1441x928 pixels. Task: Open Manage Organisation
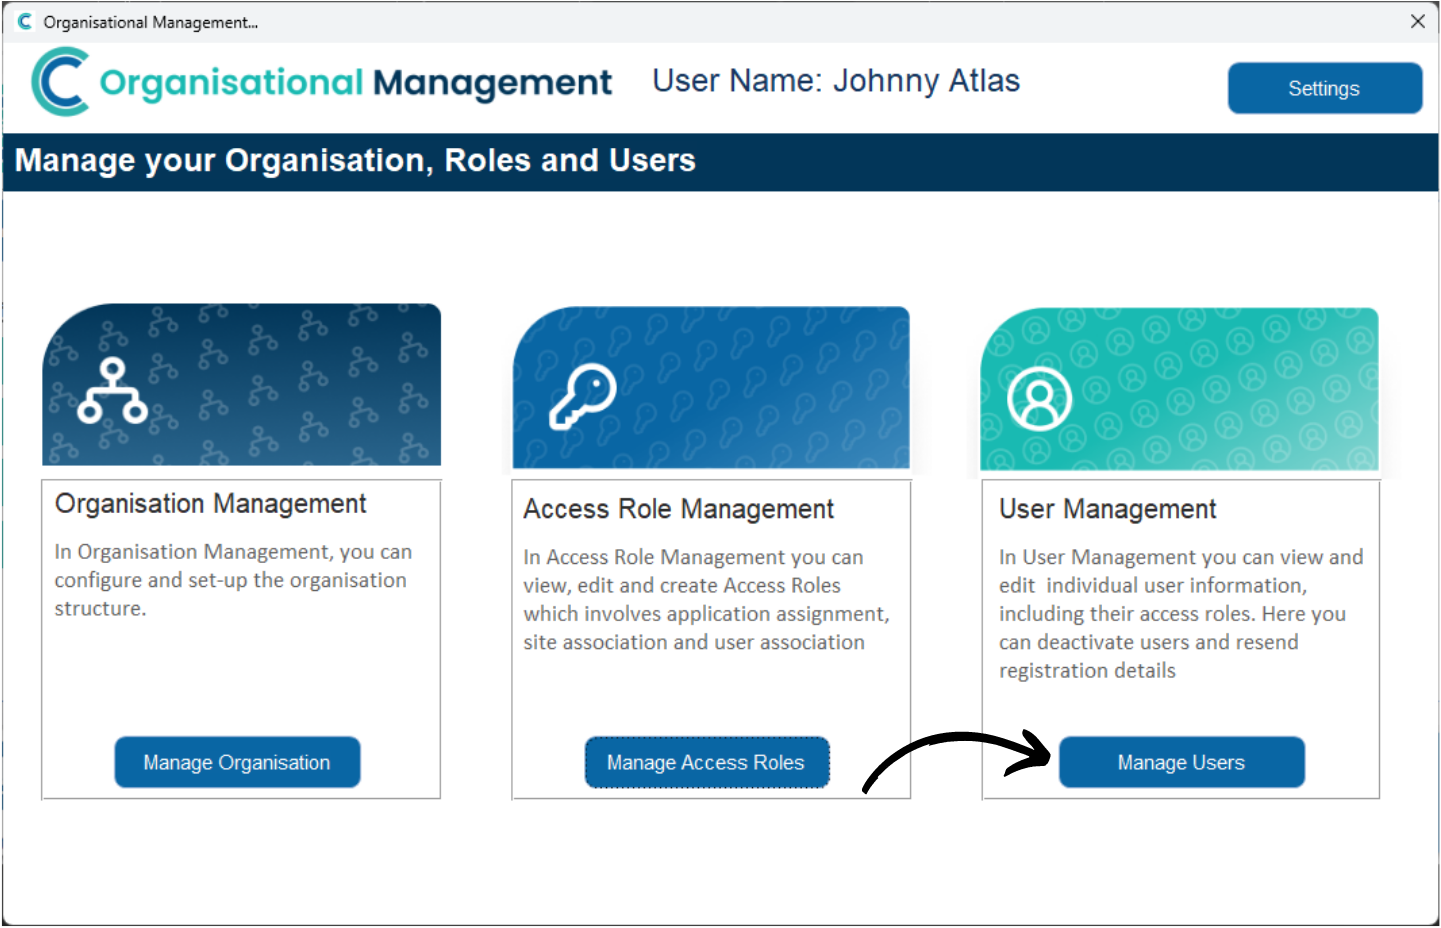(x=237, y=762)
